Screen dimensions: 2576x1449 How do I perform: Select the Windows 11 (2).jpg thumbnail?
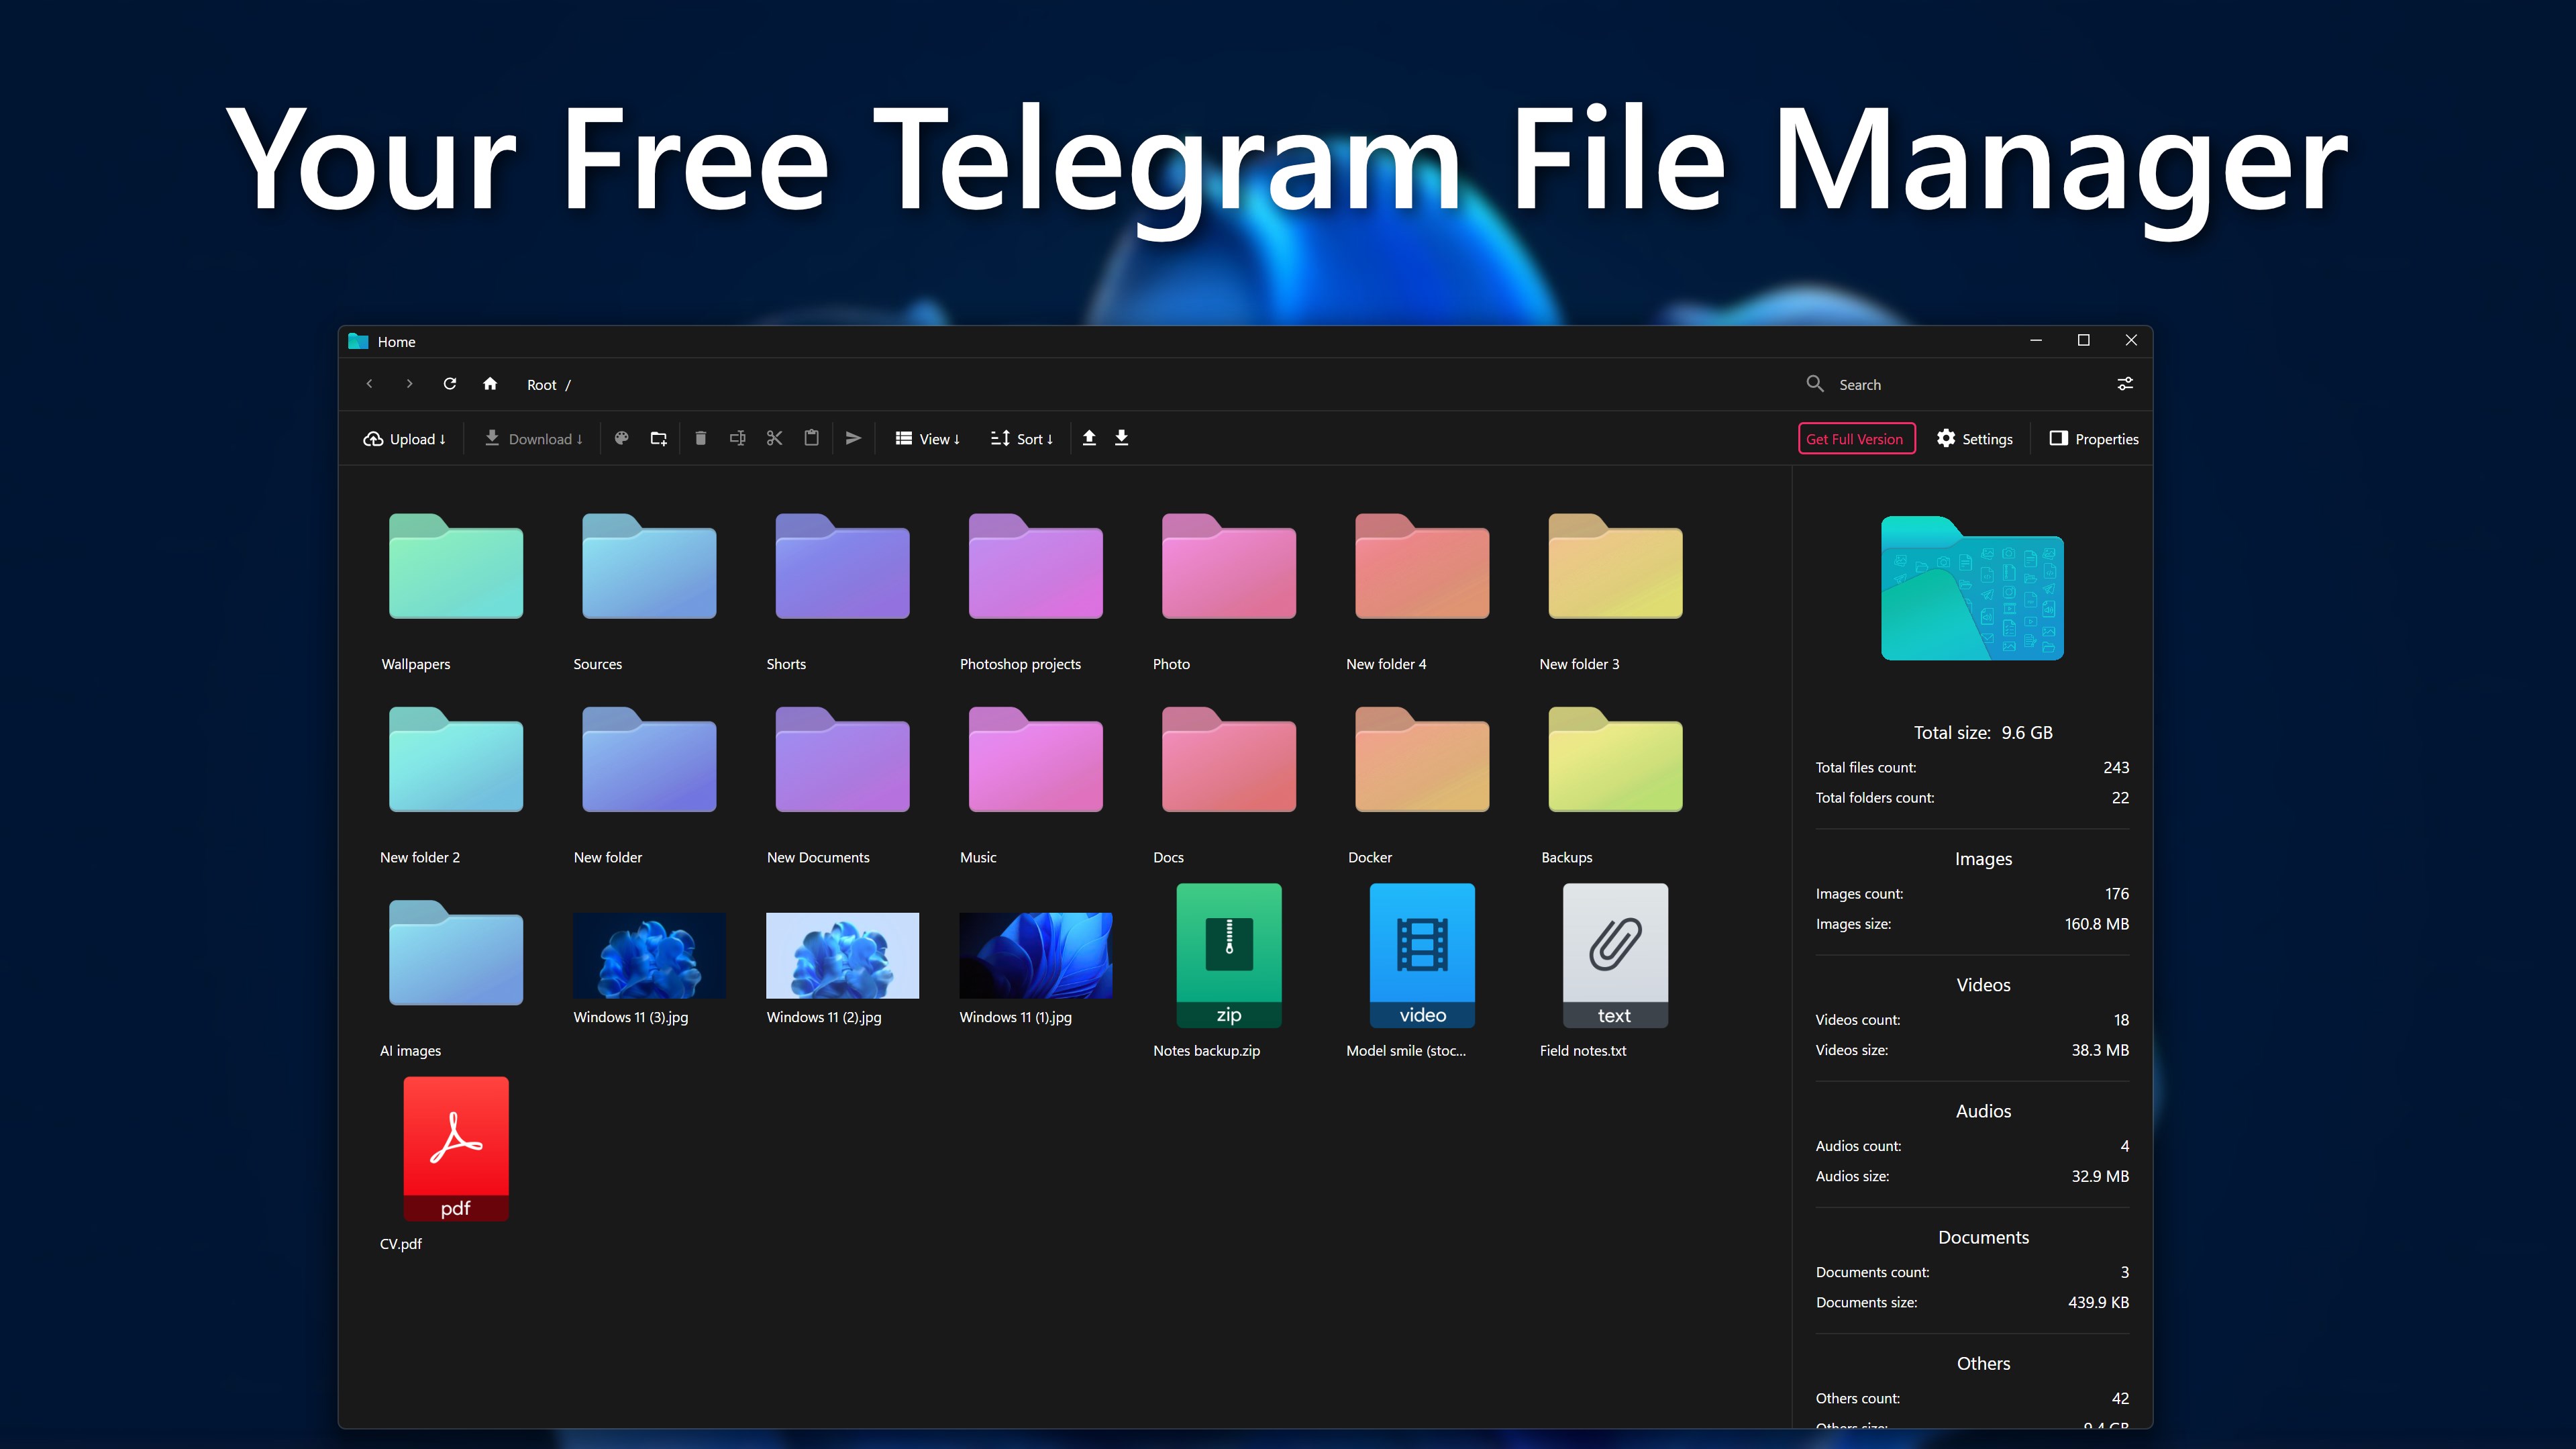pyautogui.click(x=842, y=955)
